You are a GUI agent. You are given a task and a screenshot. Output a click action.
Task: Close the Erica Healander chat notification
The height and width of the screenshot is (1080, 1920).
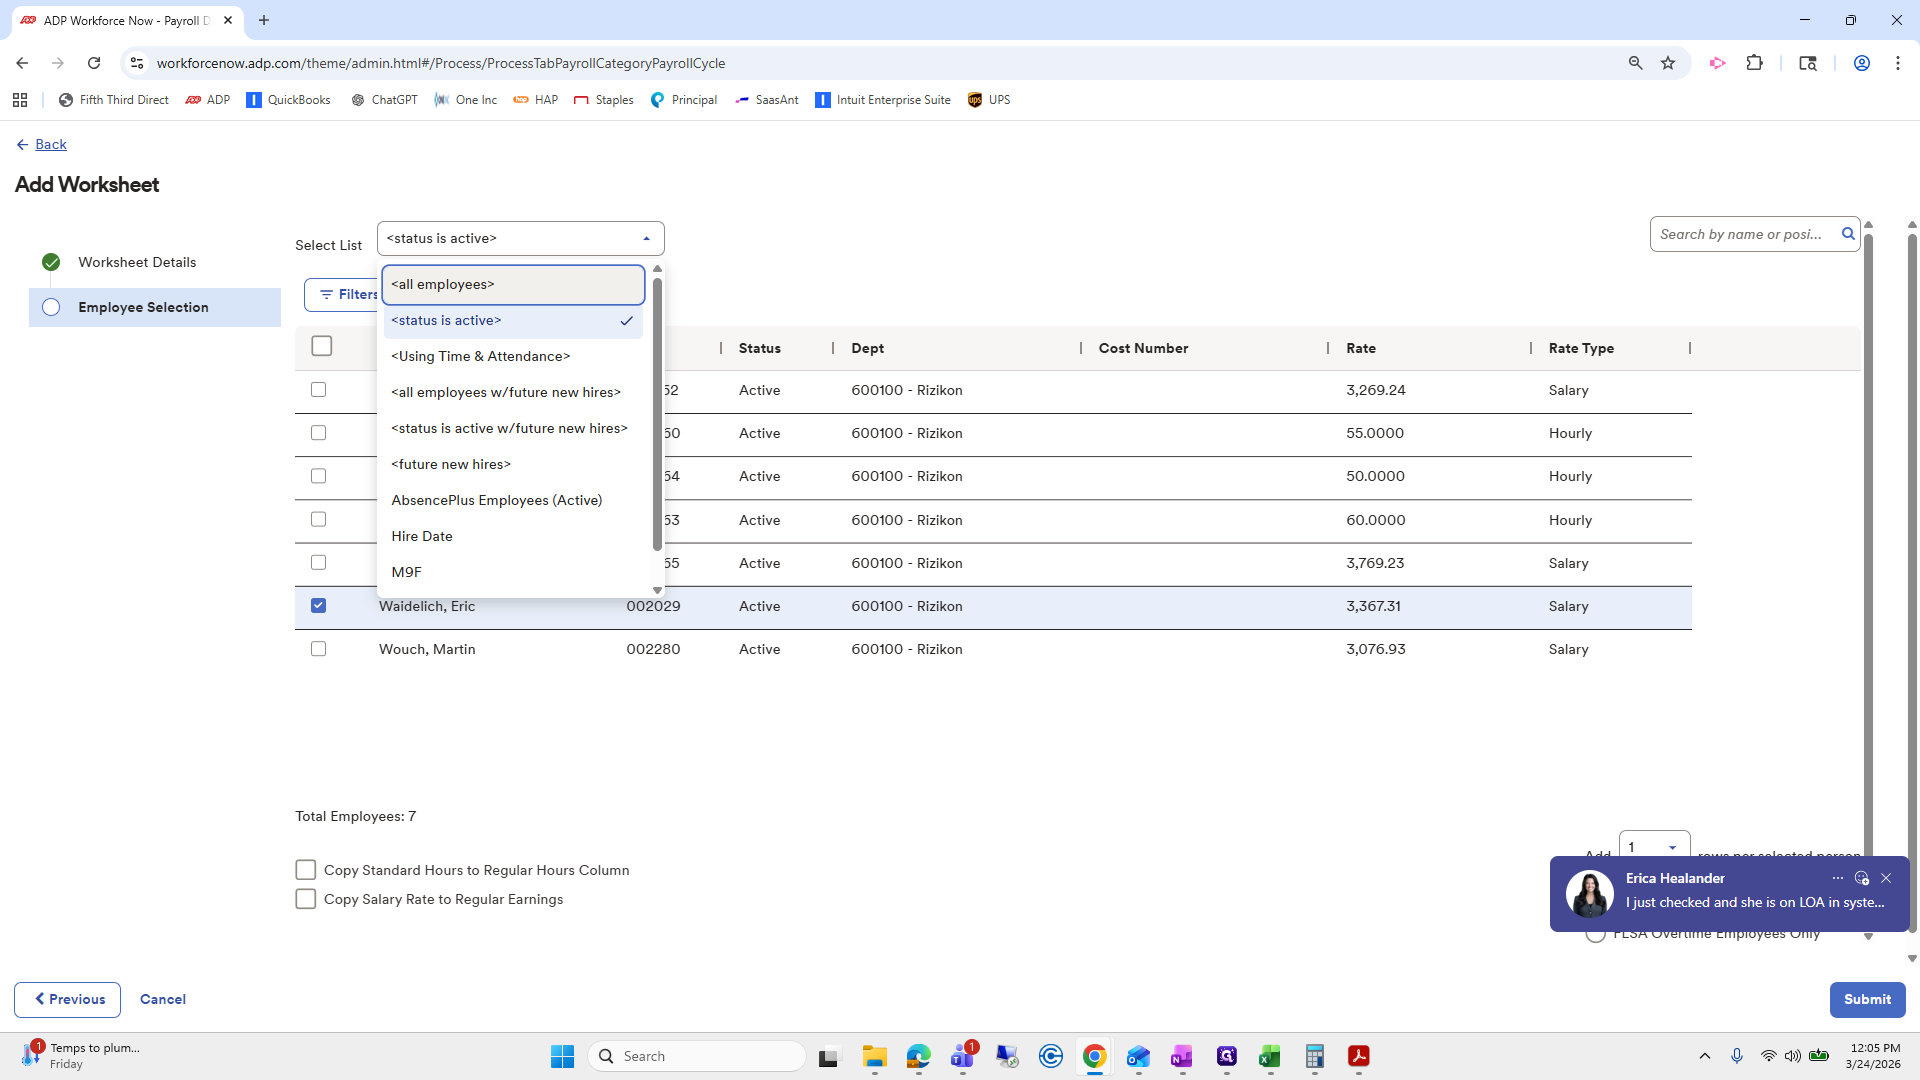tap(1886, 878)
